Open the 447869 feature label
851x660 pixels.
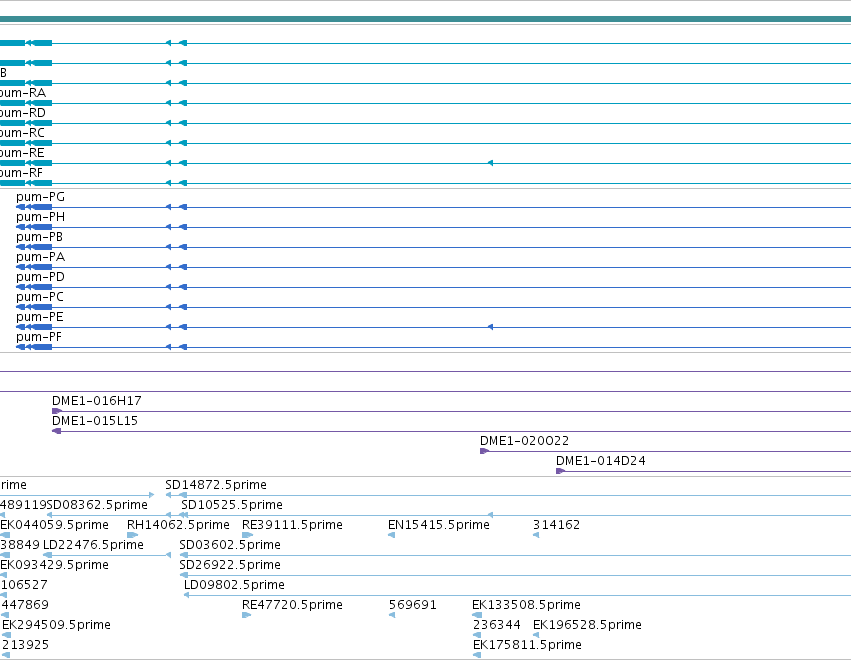click(25, 605)
